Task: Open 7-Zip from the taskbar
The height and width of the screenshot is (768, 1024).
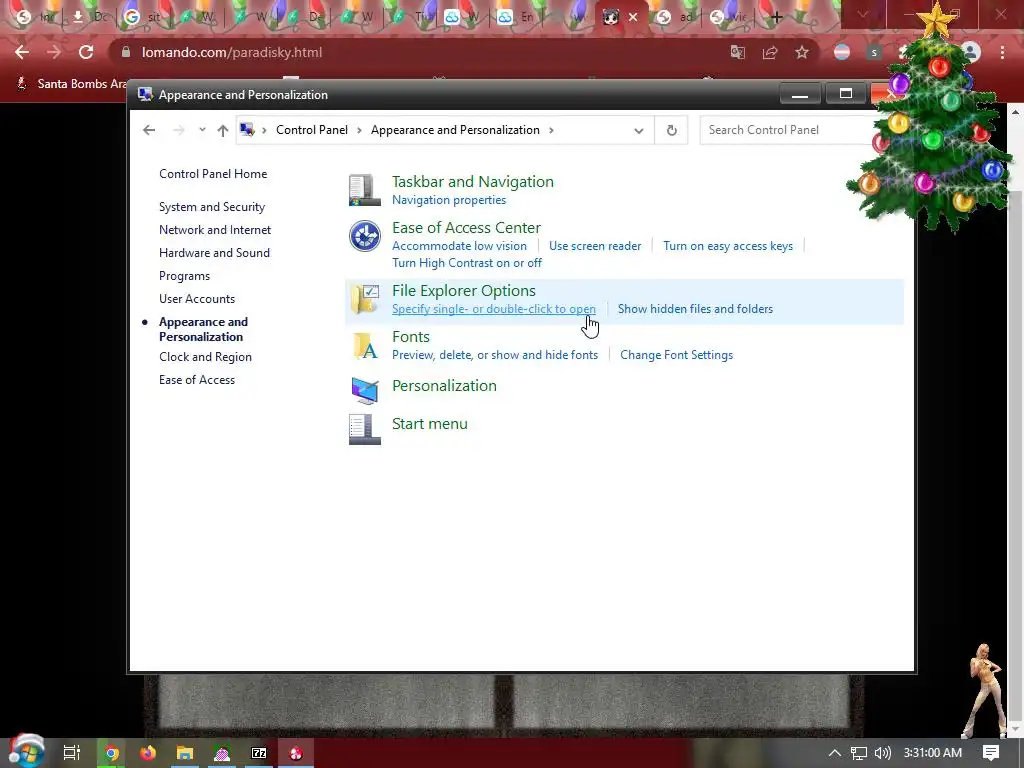Action: [x=259, y=753]
